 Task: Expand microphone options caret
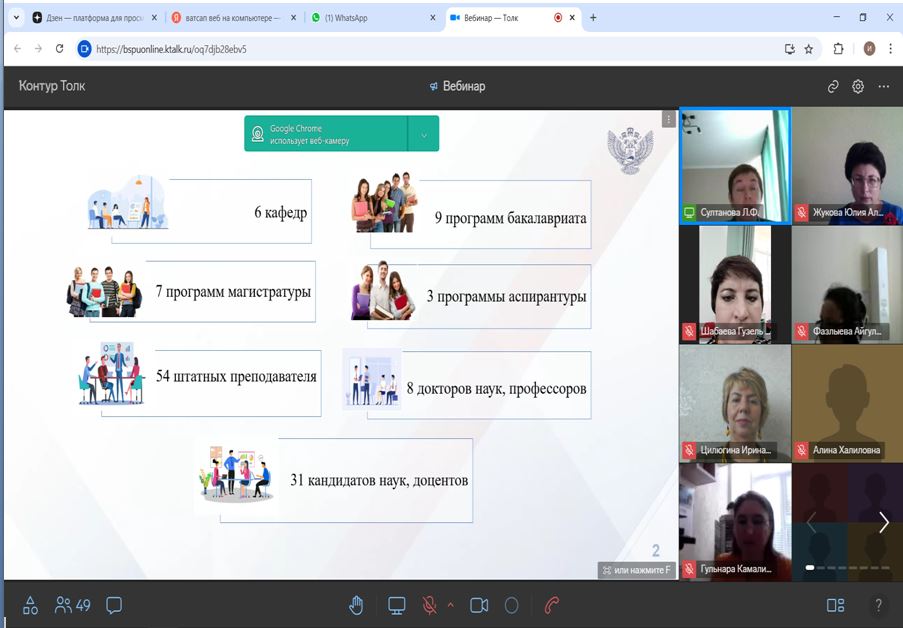[x=450, y=605]
